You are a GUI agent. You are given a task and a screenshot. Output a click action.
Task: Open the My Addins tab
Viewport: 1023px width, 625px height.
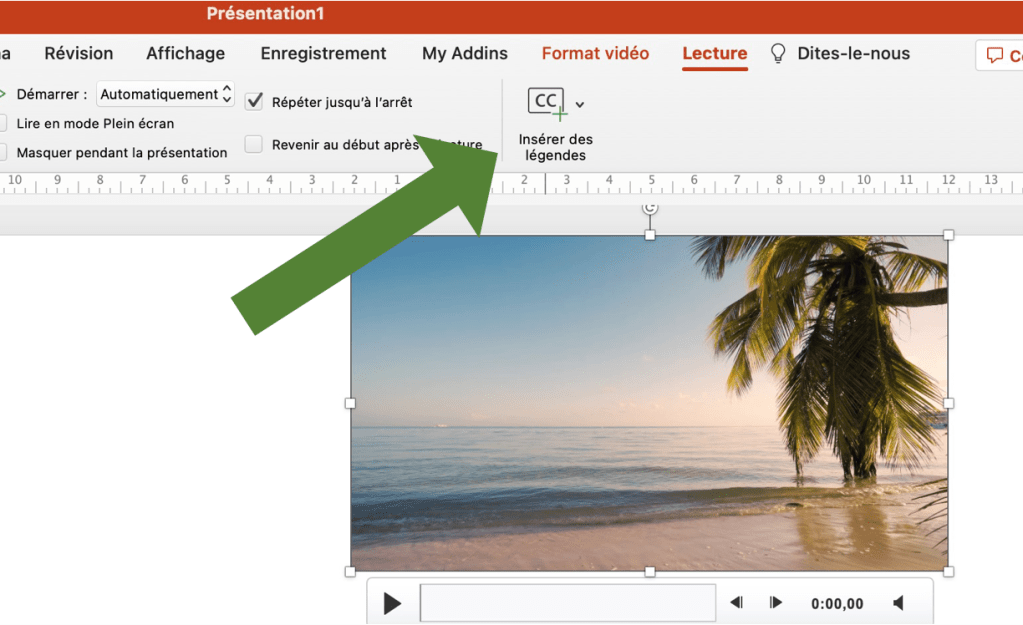coord(464,54)
